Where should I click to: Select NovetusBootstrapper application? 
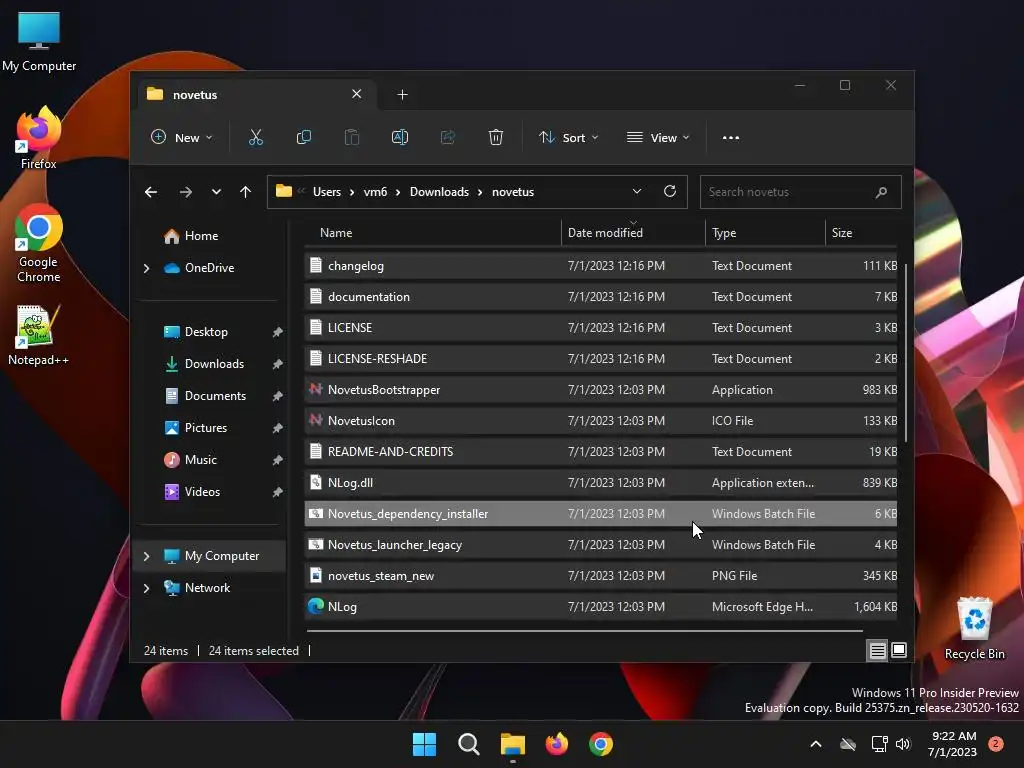pos(601,390)
